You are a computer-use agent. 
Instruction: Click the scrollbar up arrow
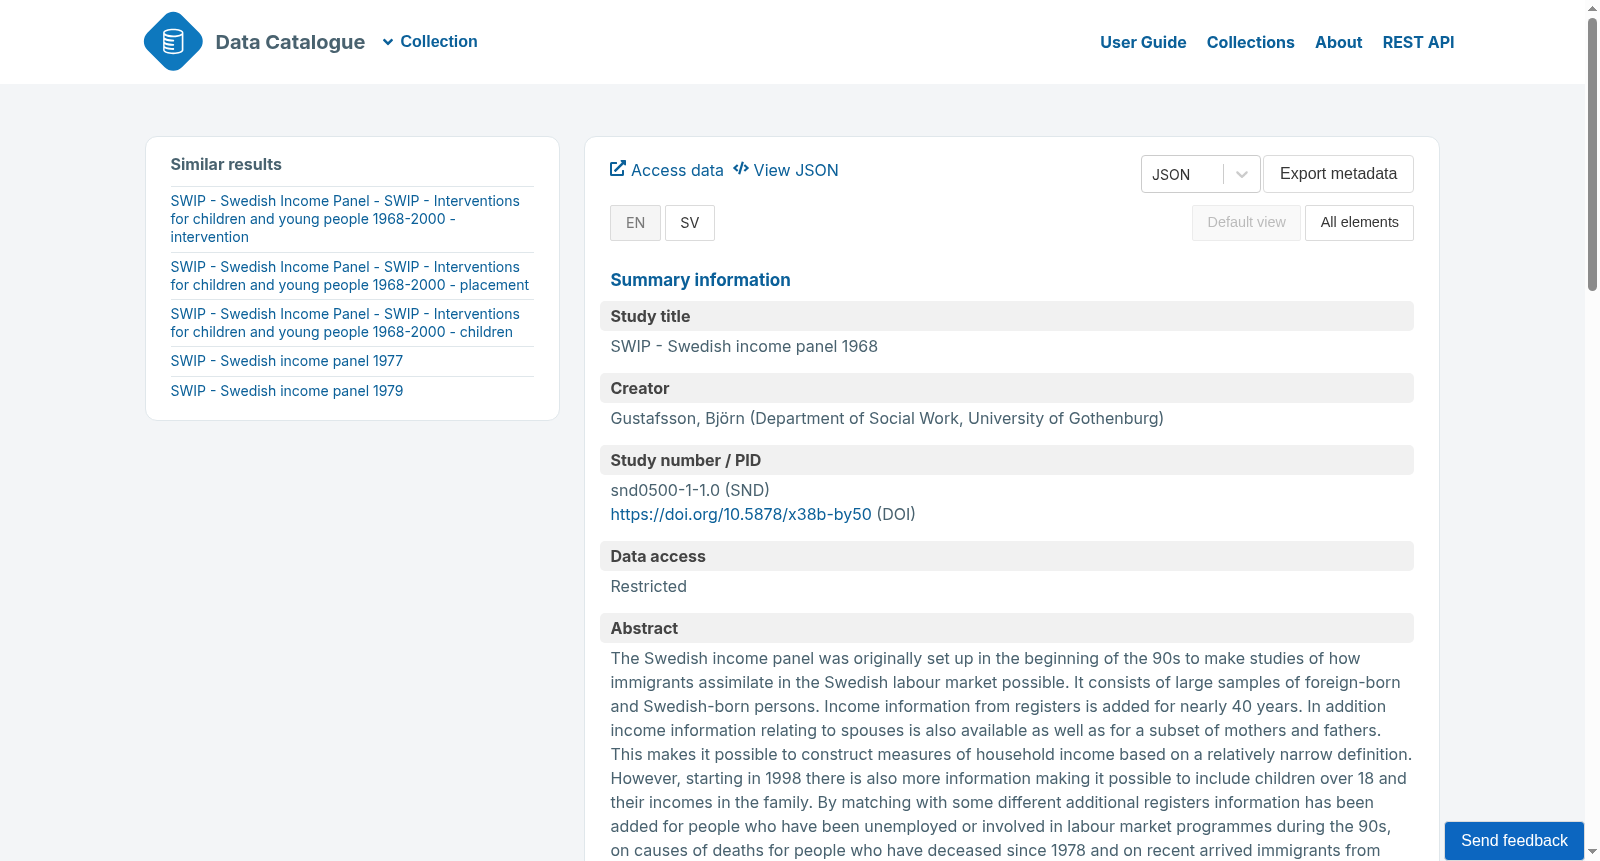[1592, 8]
